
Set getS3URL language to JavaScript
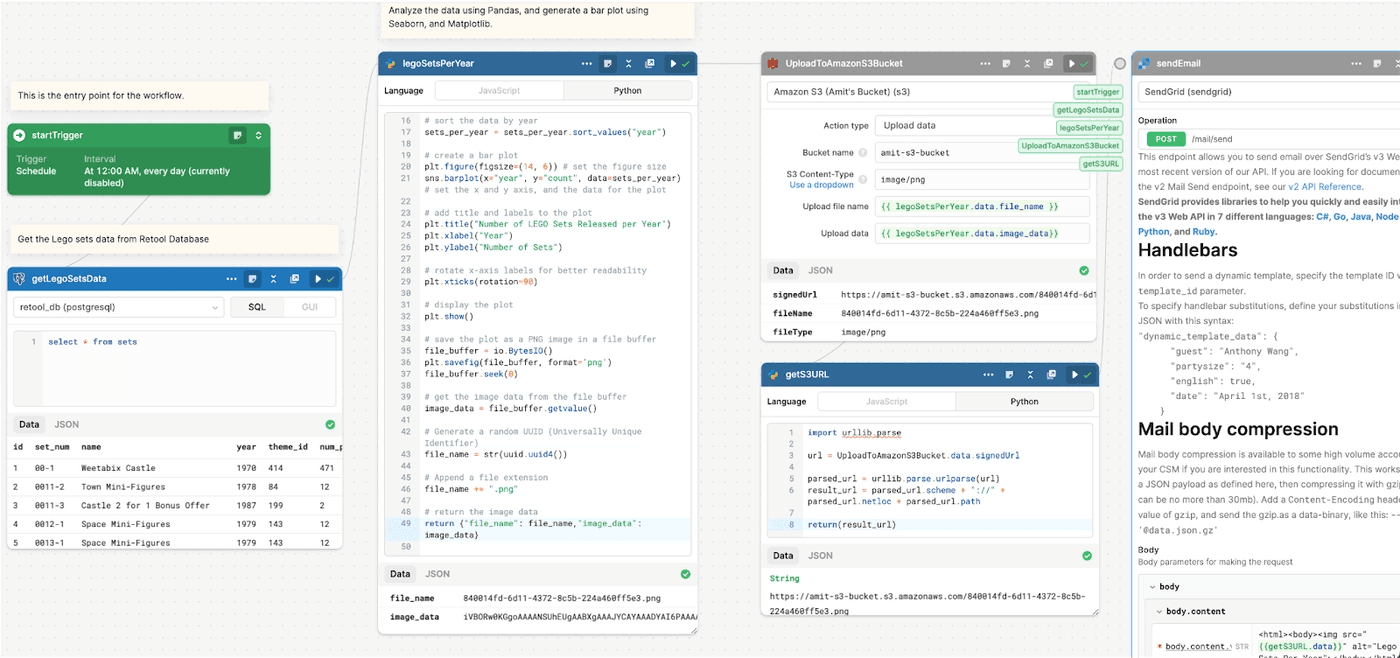pos(887,402)
